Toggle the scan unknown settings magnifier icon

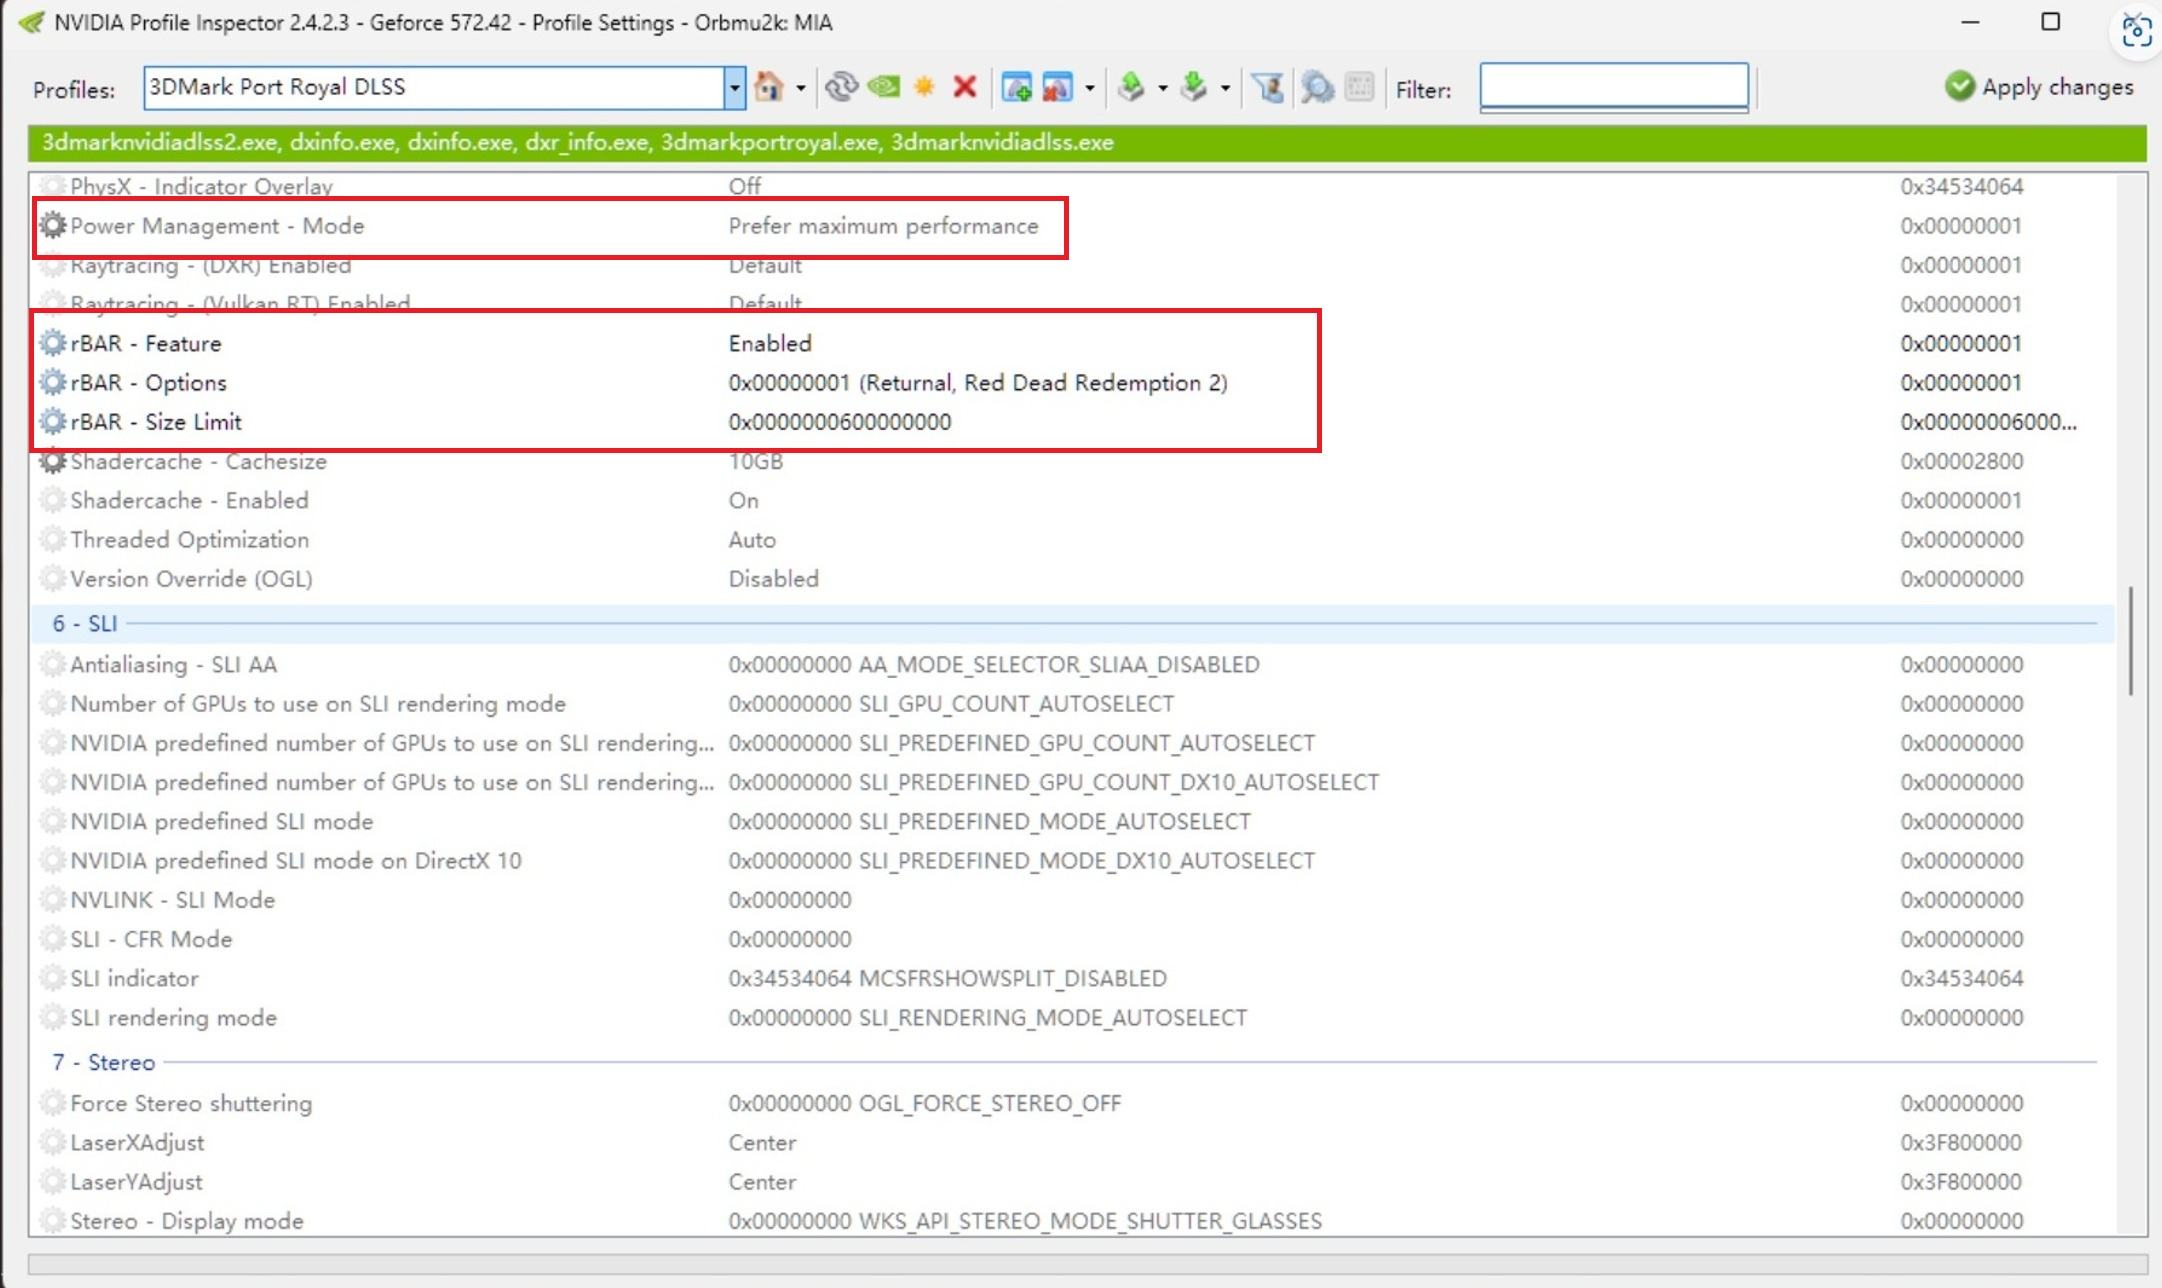click(1317, 88)
